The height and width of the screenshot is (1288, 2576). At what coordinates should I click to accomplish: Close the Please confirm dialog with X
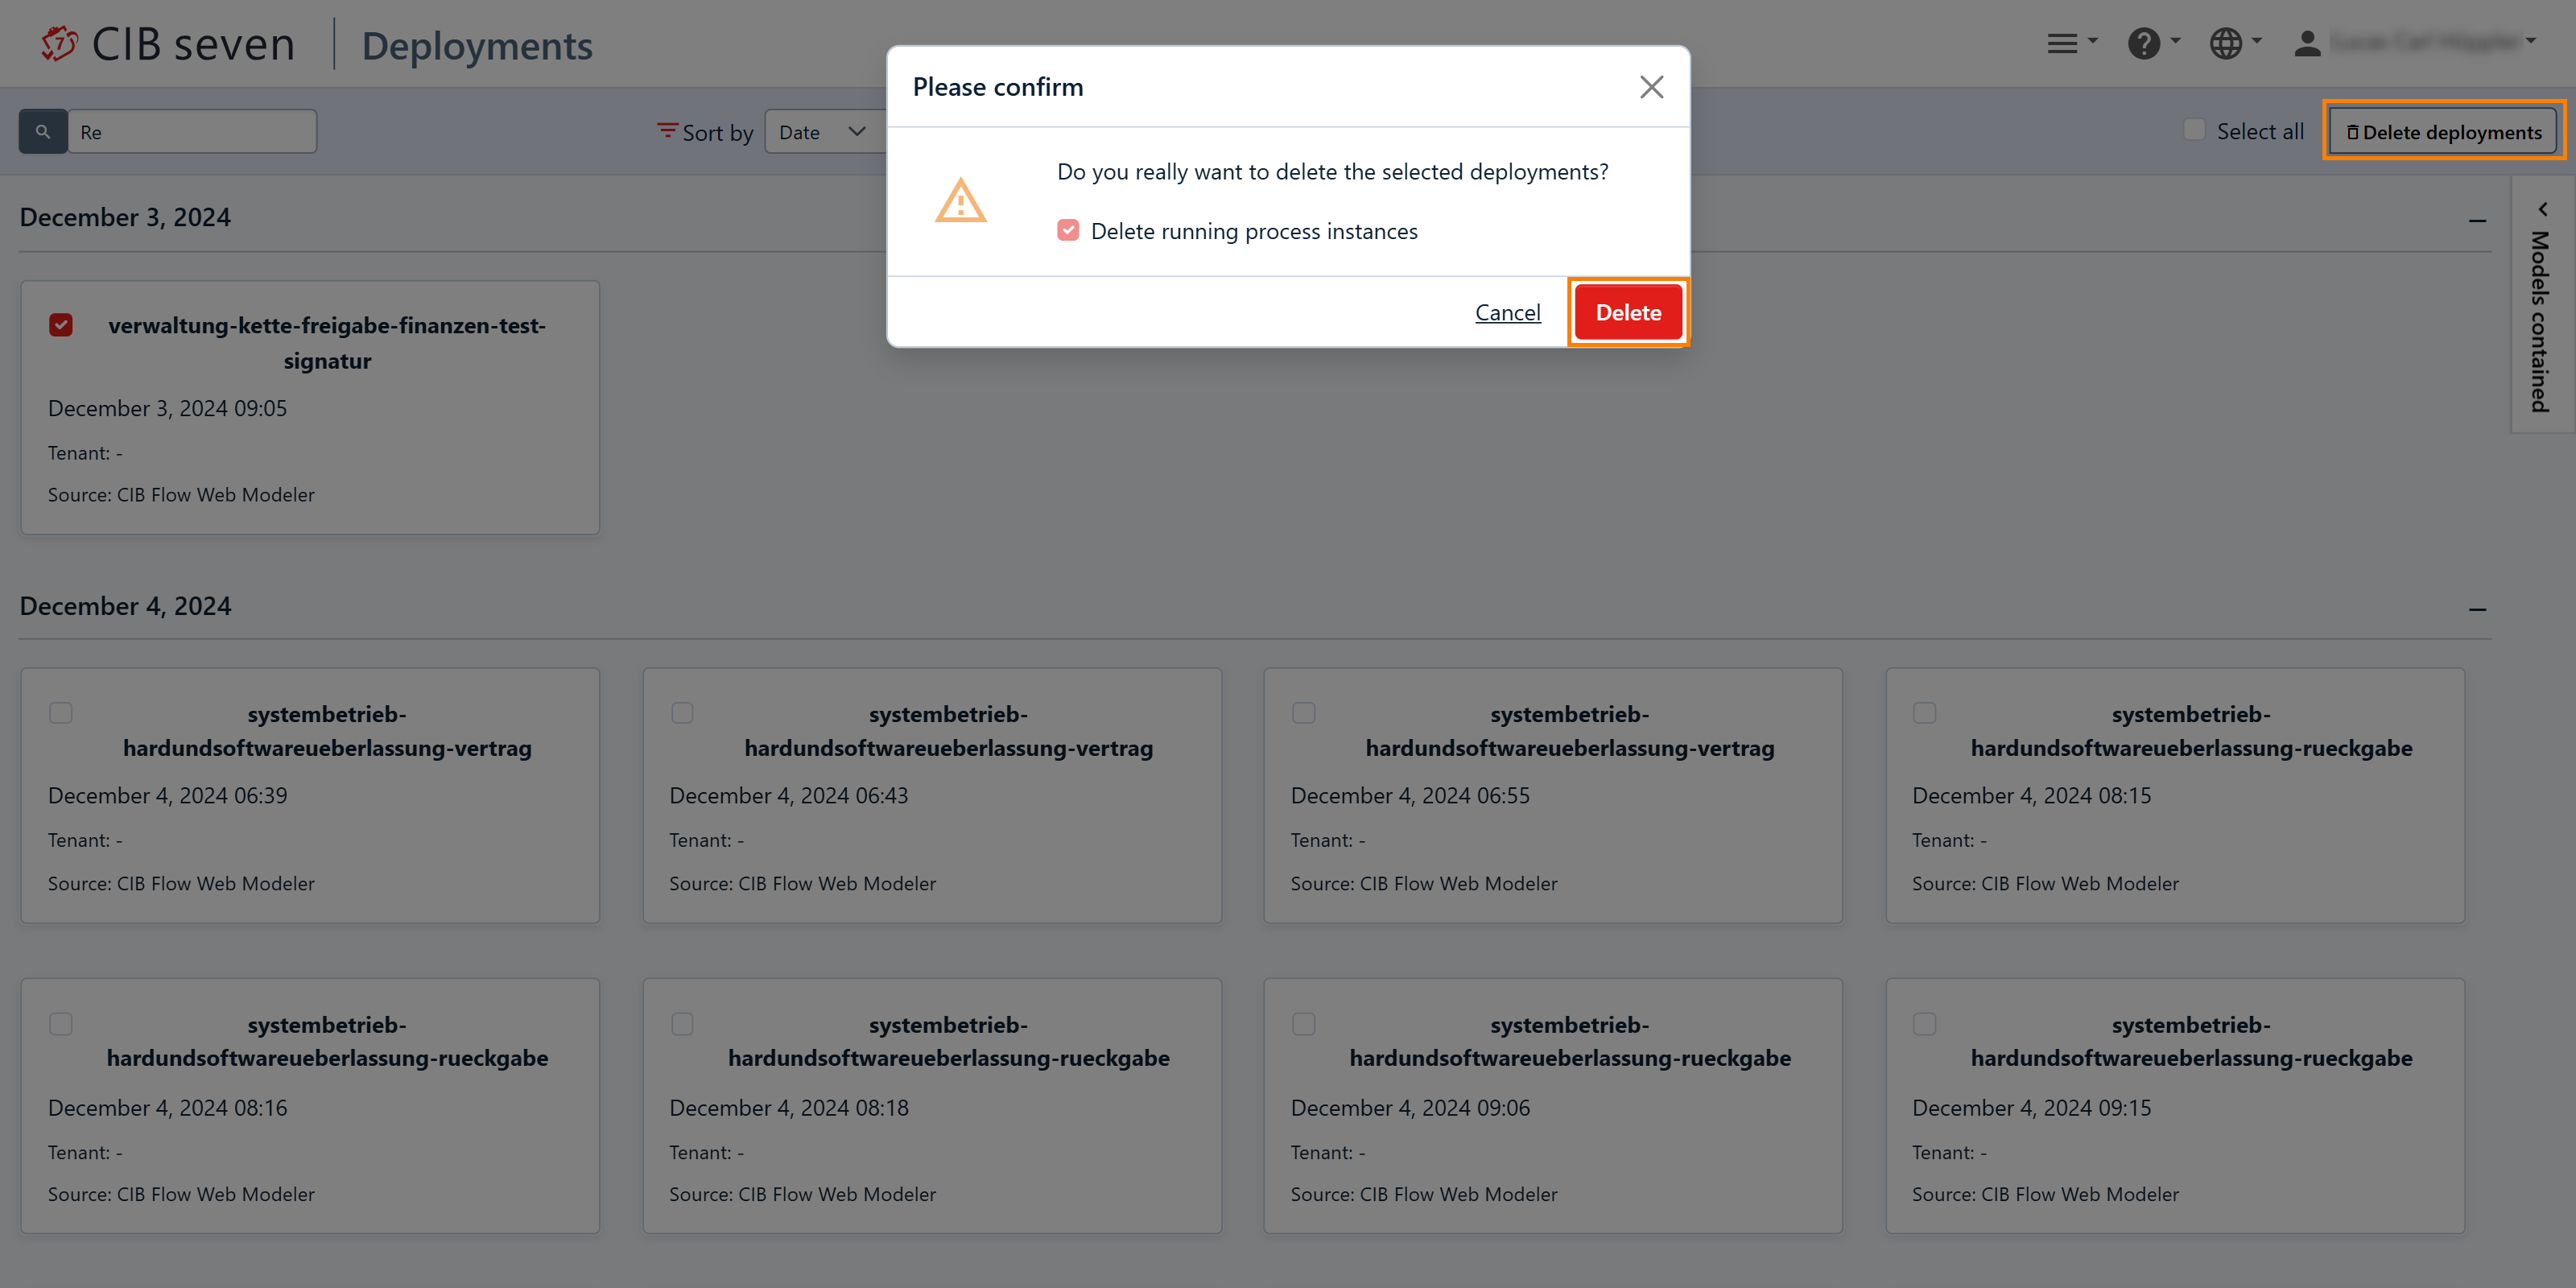click(1651, 87)
